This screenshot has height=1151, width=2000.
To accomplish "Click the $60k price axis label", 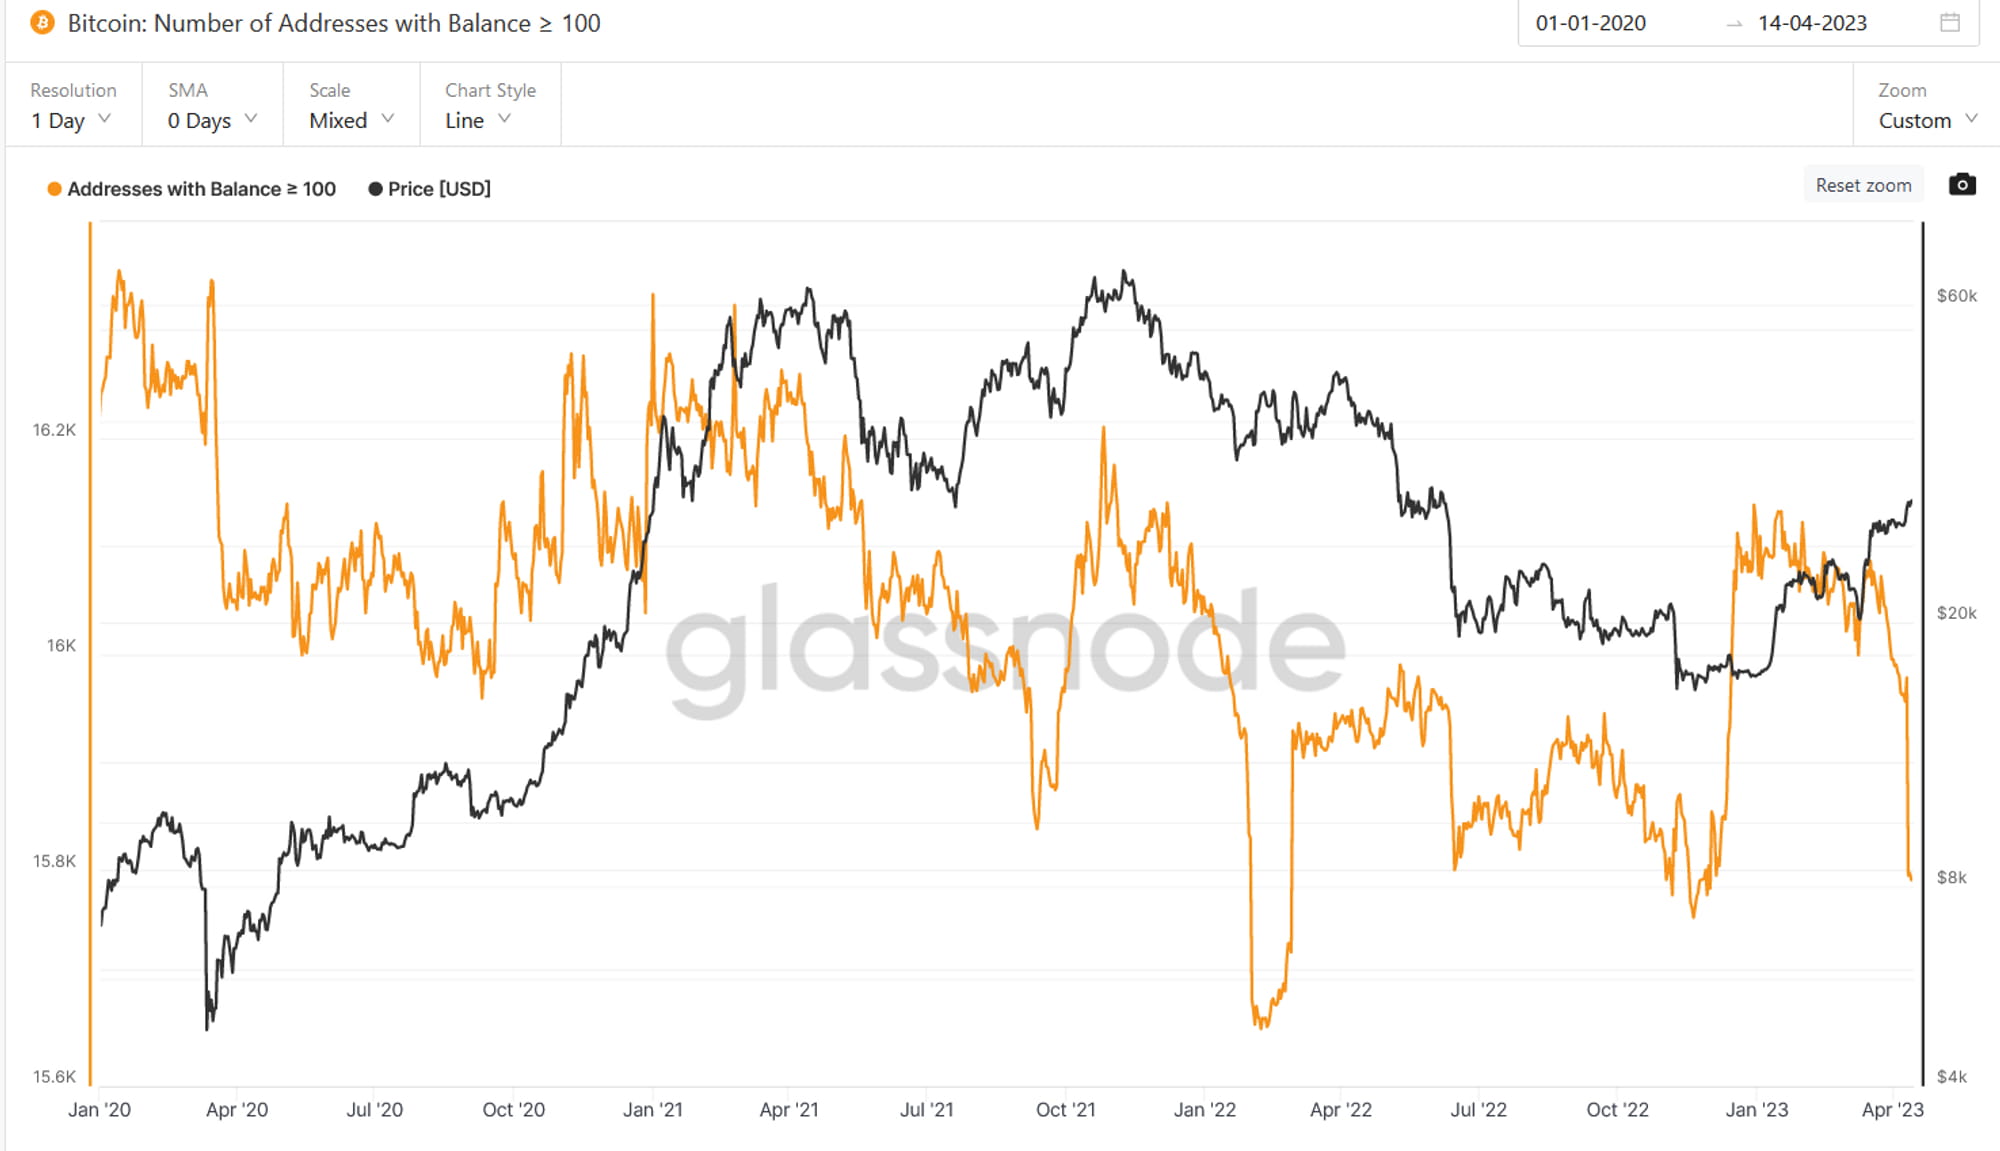I will tap(1956, 296).
